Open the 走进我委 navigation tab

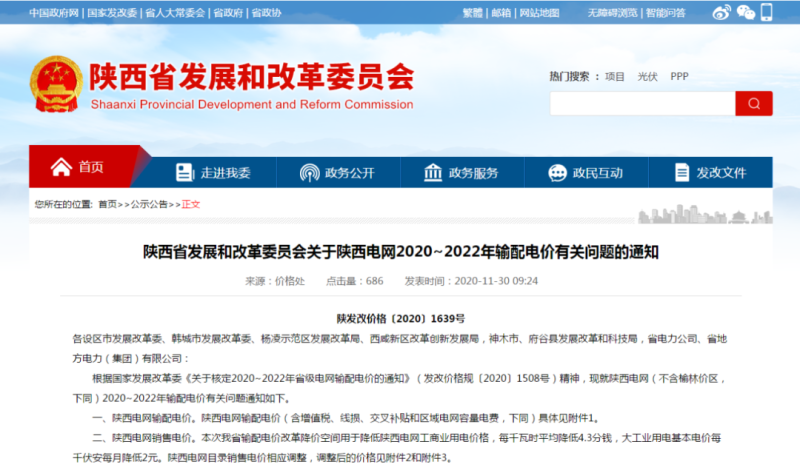click(x=213, y=172)
